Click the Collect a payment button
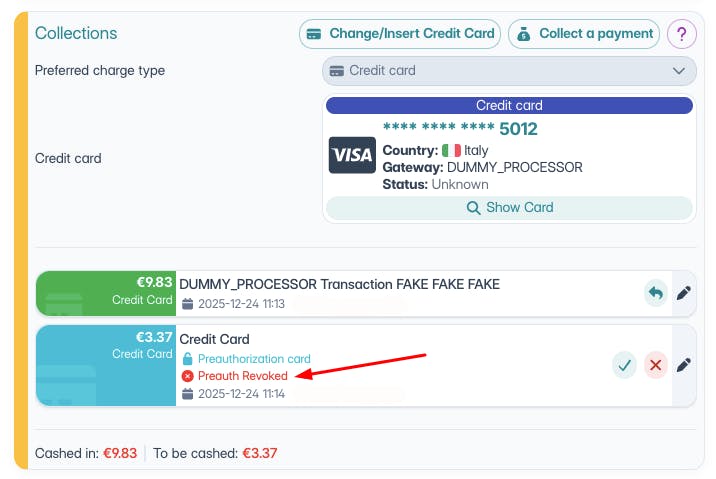716x479 pixels. click(584, 34)
